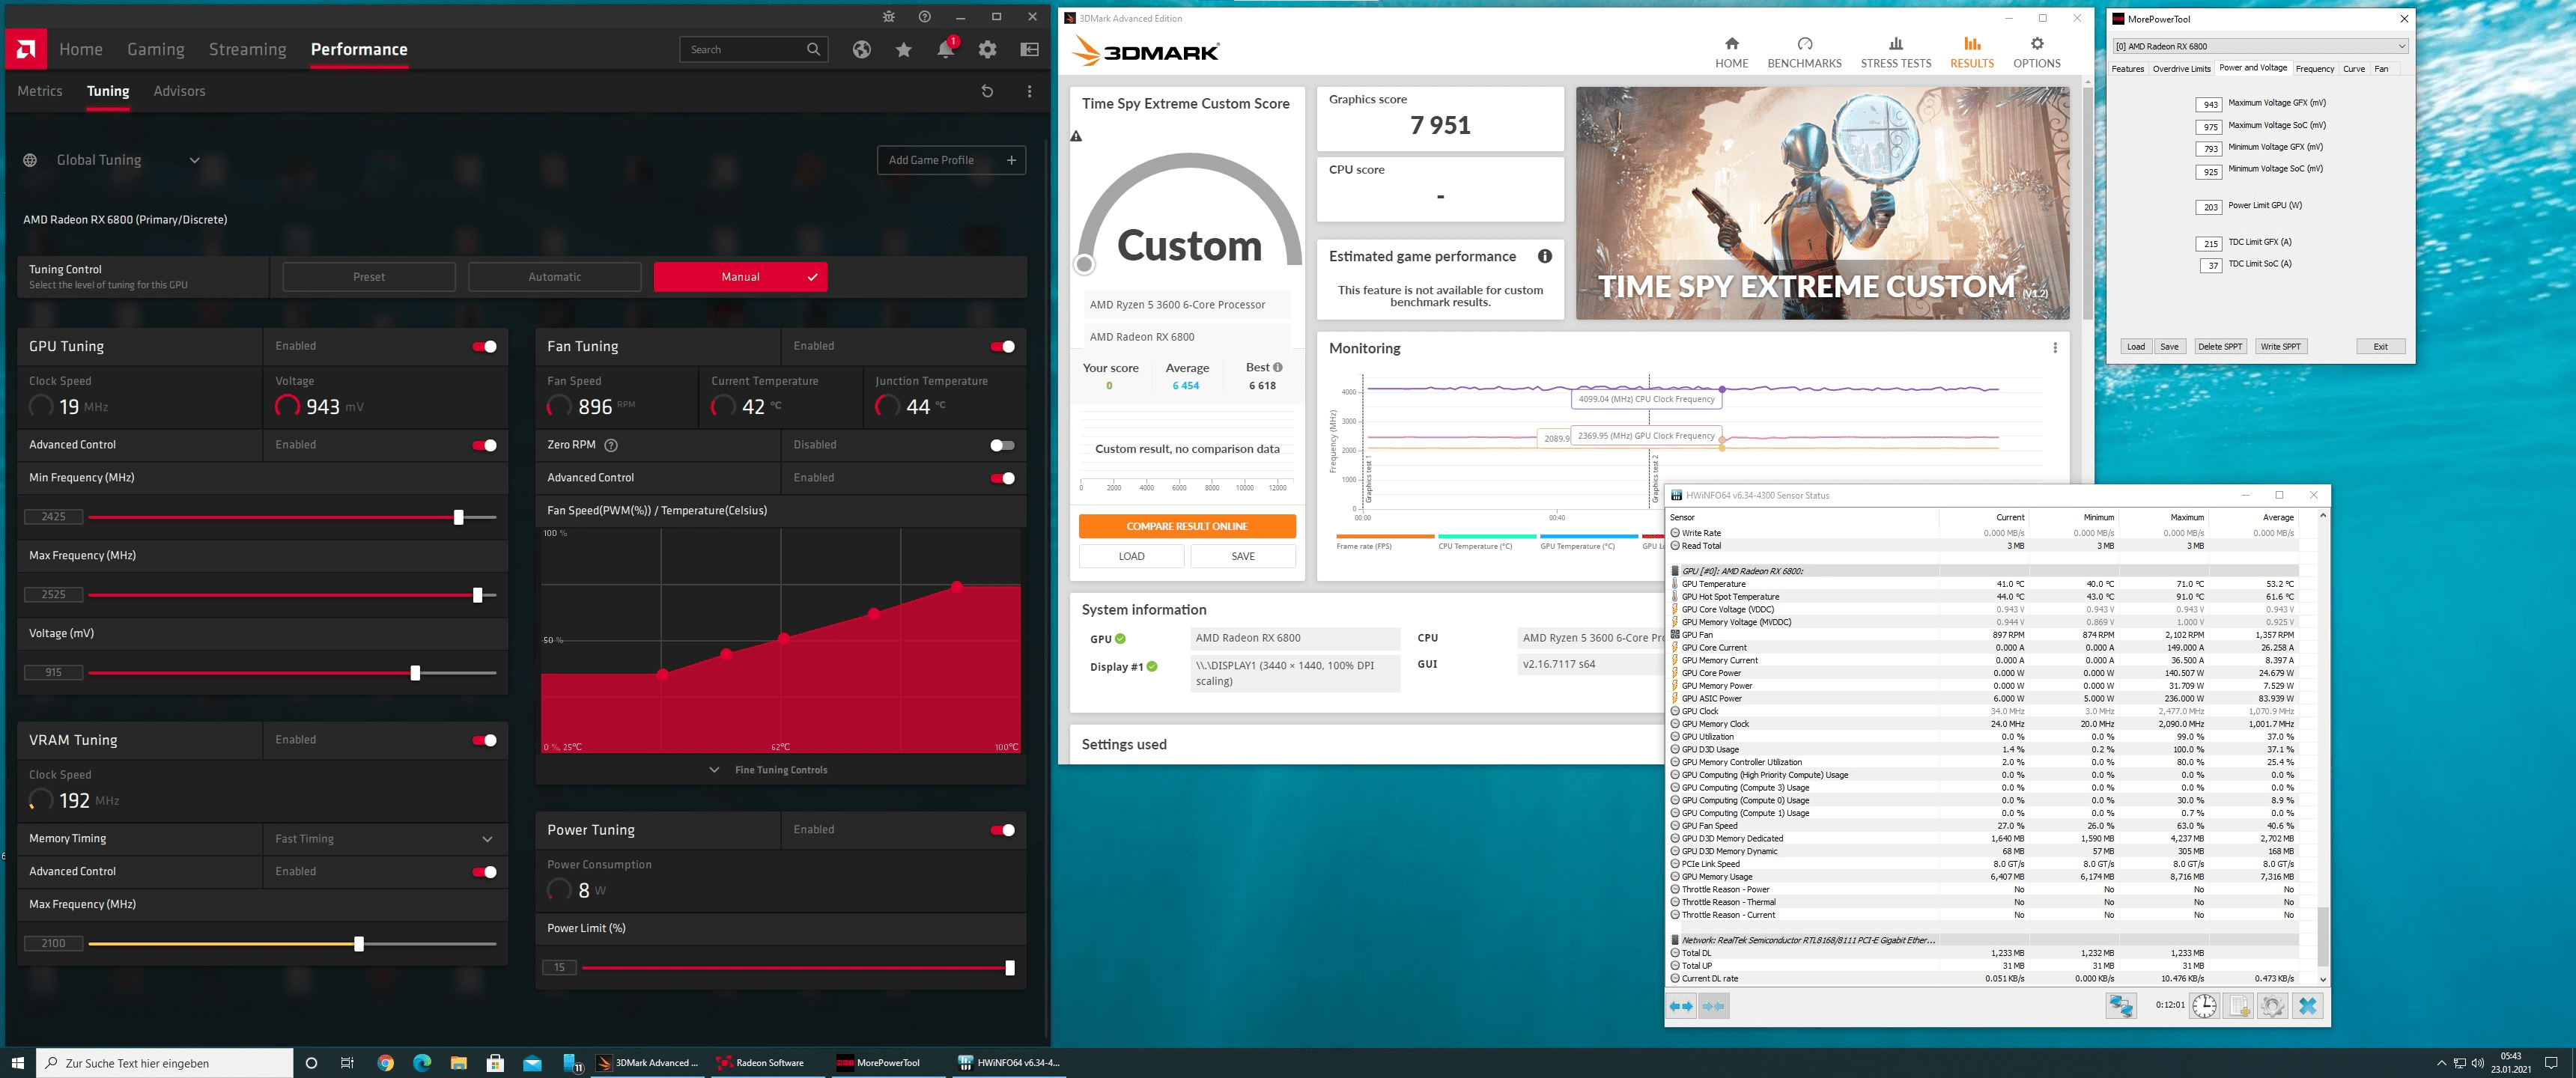
Task: Open the web browser globe icon in Radeon Software
Action: click(x=861, y=49)
